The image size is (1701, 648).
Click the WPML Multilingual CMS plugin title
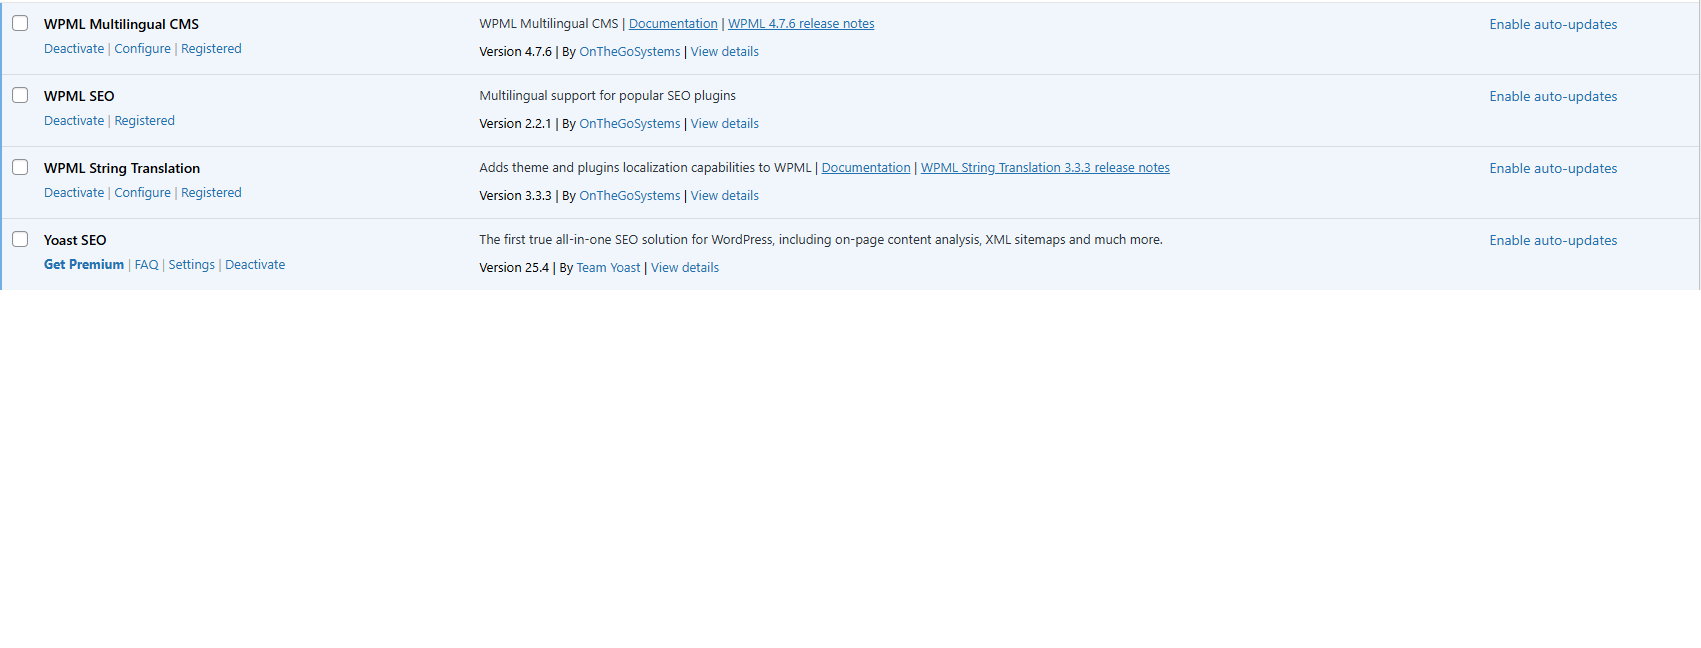coord(121,24)
